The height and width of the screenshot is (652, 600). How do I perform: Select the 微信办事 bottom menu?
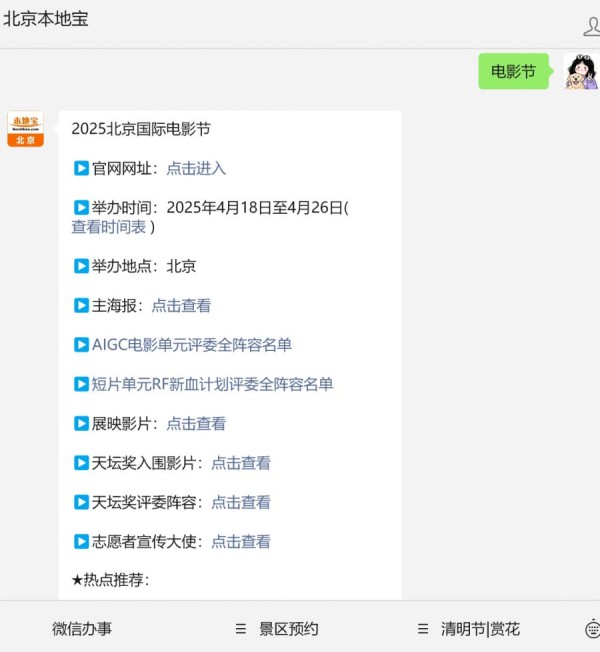[x=82, y=629]
